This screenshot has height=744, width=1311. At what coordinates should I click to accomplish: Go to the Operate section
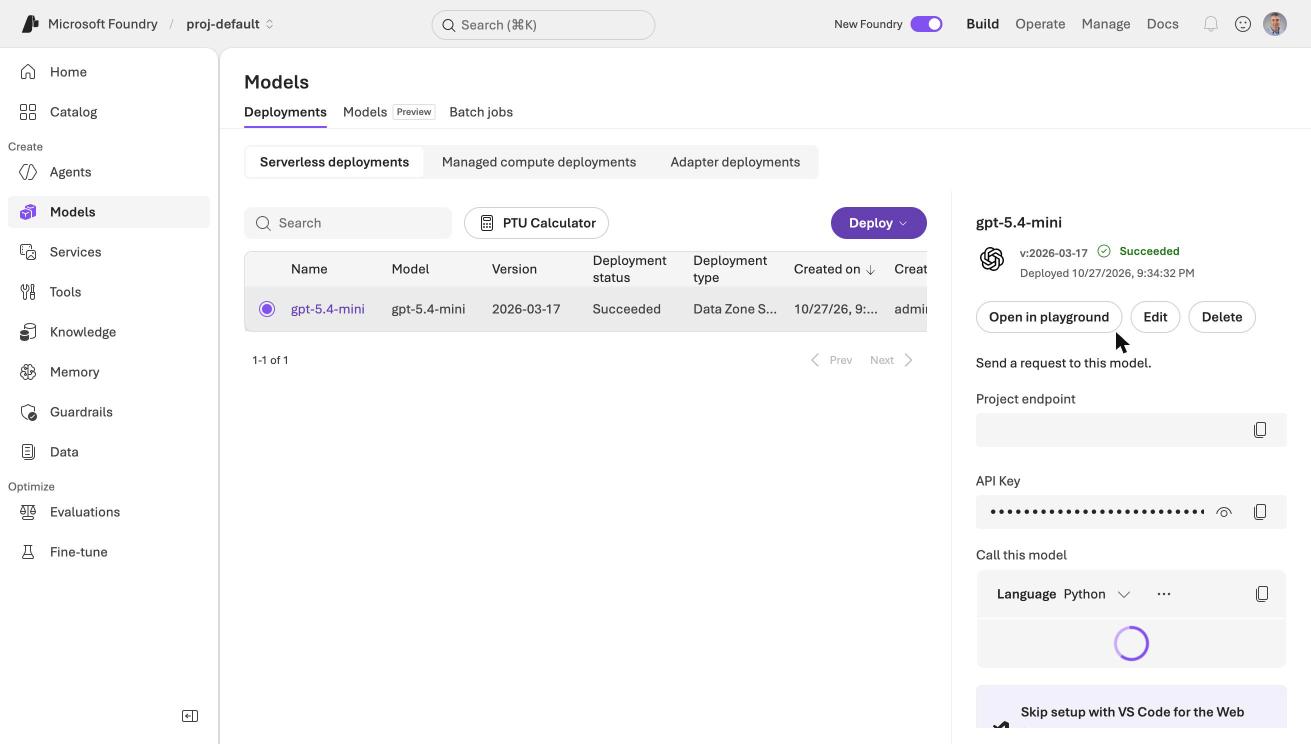click(x=1040, y=24)
